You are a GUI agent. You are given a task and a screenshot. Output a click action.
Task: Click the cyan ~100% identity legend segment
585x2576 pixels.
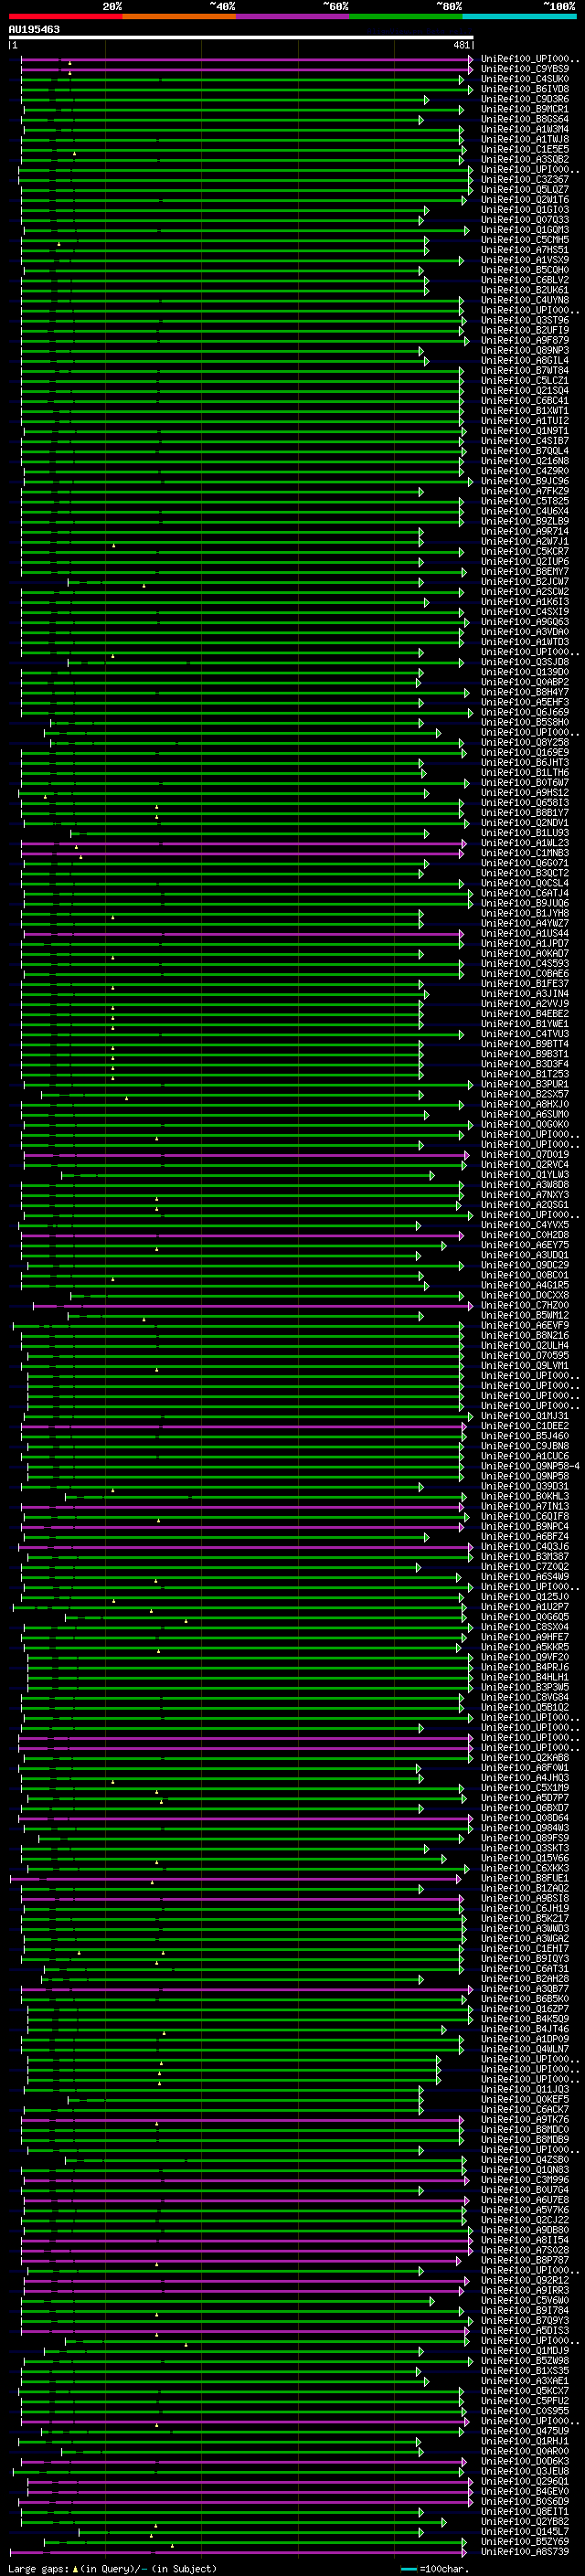pos(519,16)
